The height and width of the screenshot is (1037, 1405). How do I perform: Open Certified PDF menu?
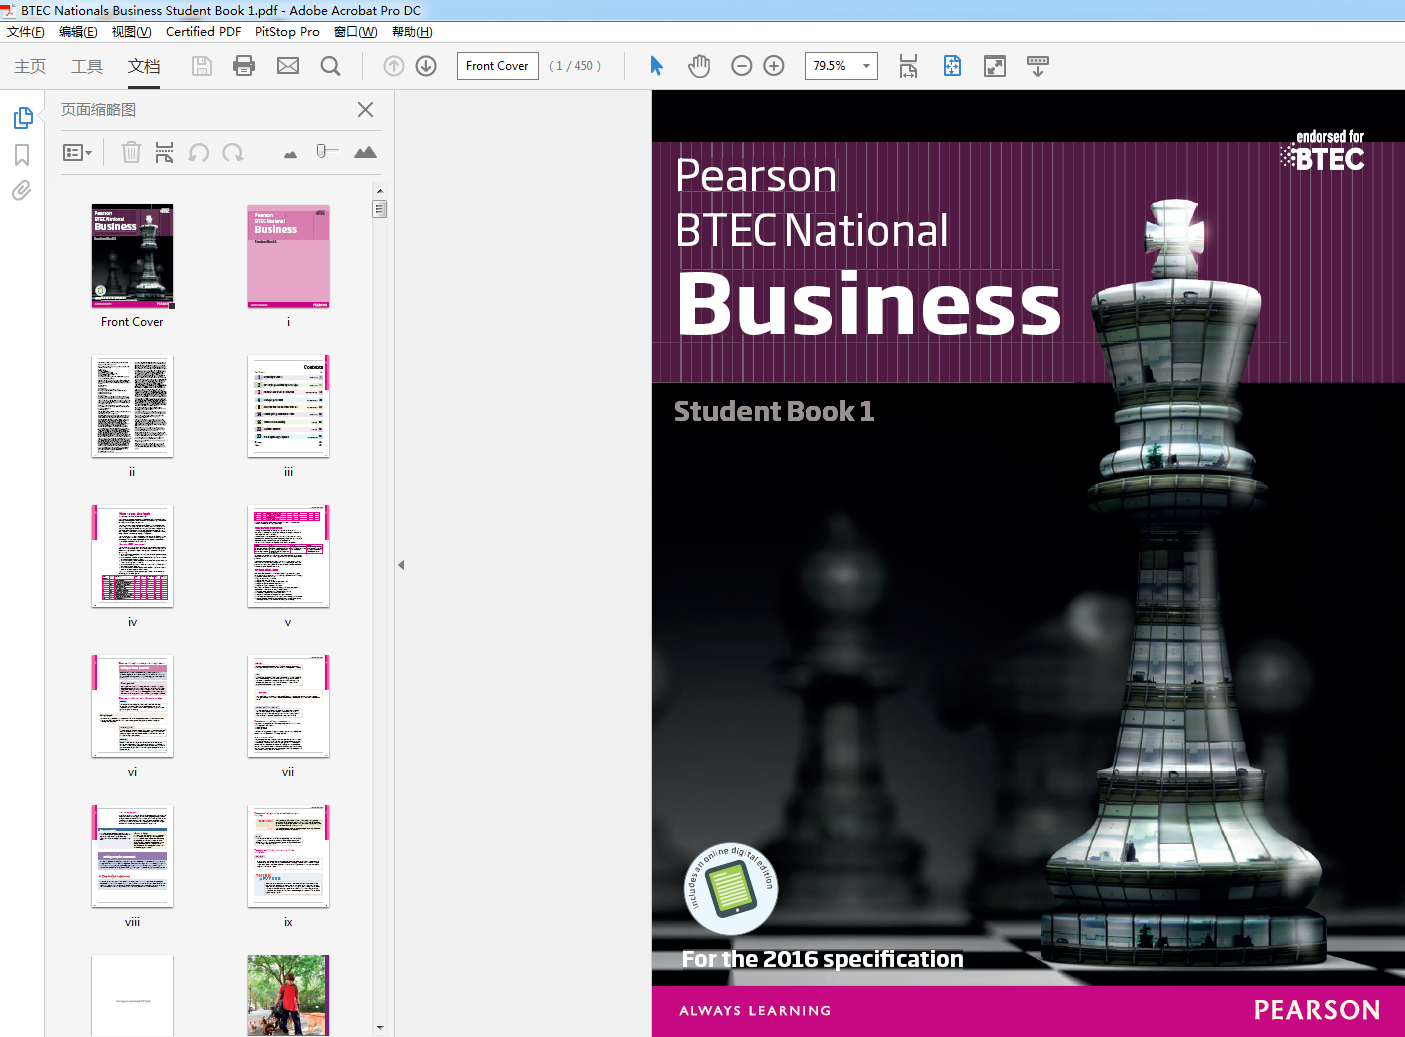point(203,32)
